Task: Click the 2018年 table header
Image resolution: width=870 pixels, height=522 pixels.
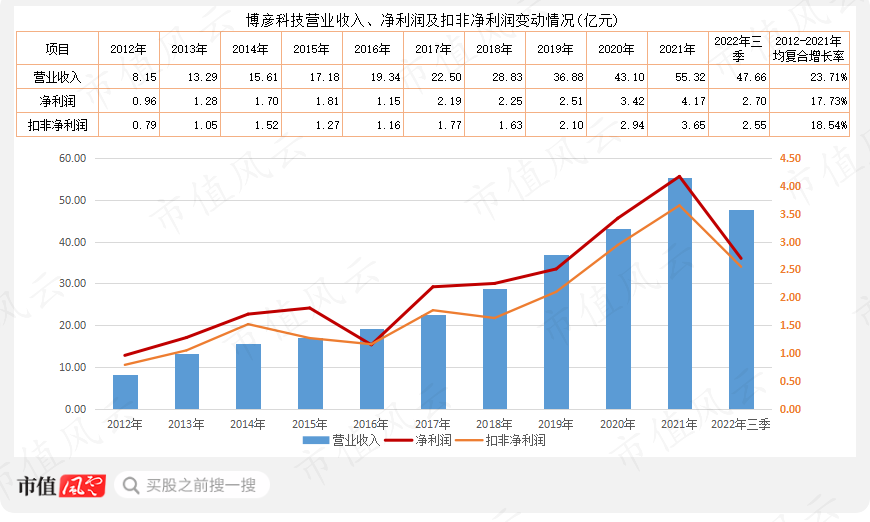Action: 495,49
